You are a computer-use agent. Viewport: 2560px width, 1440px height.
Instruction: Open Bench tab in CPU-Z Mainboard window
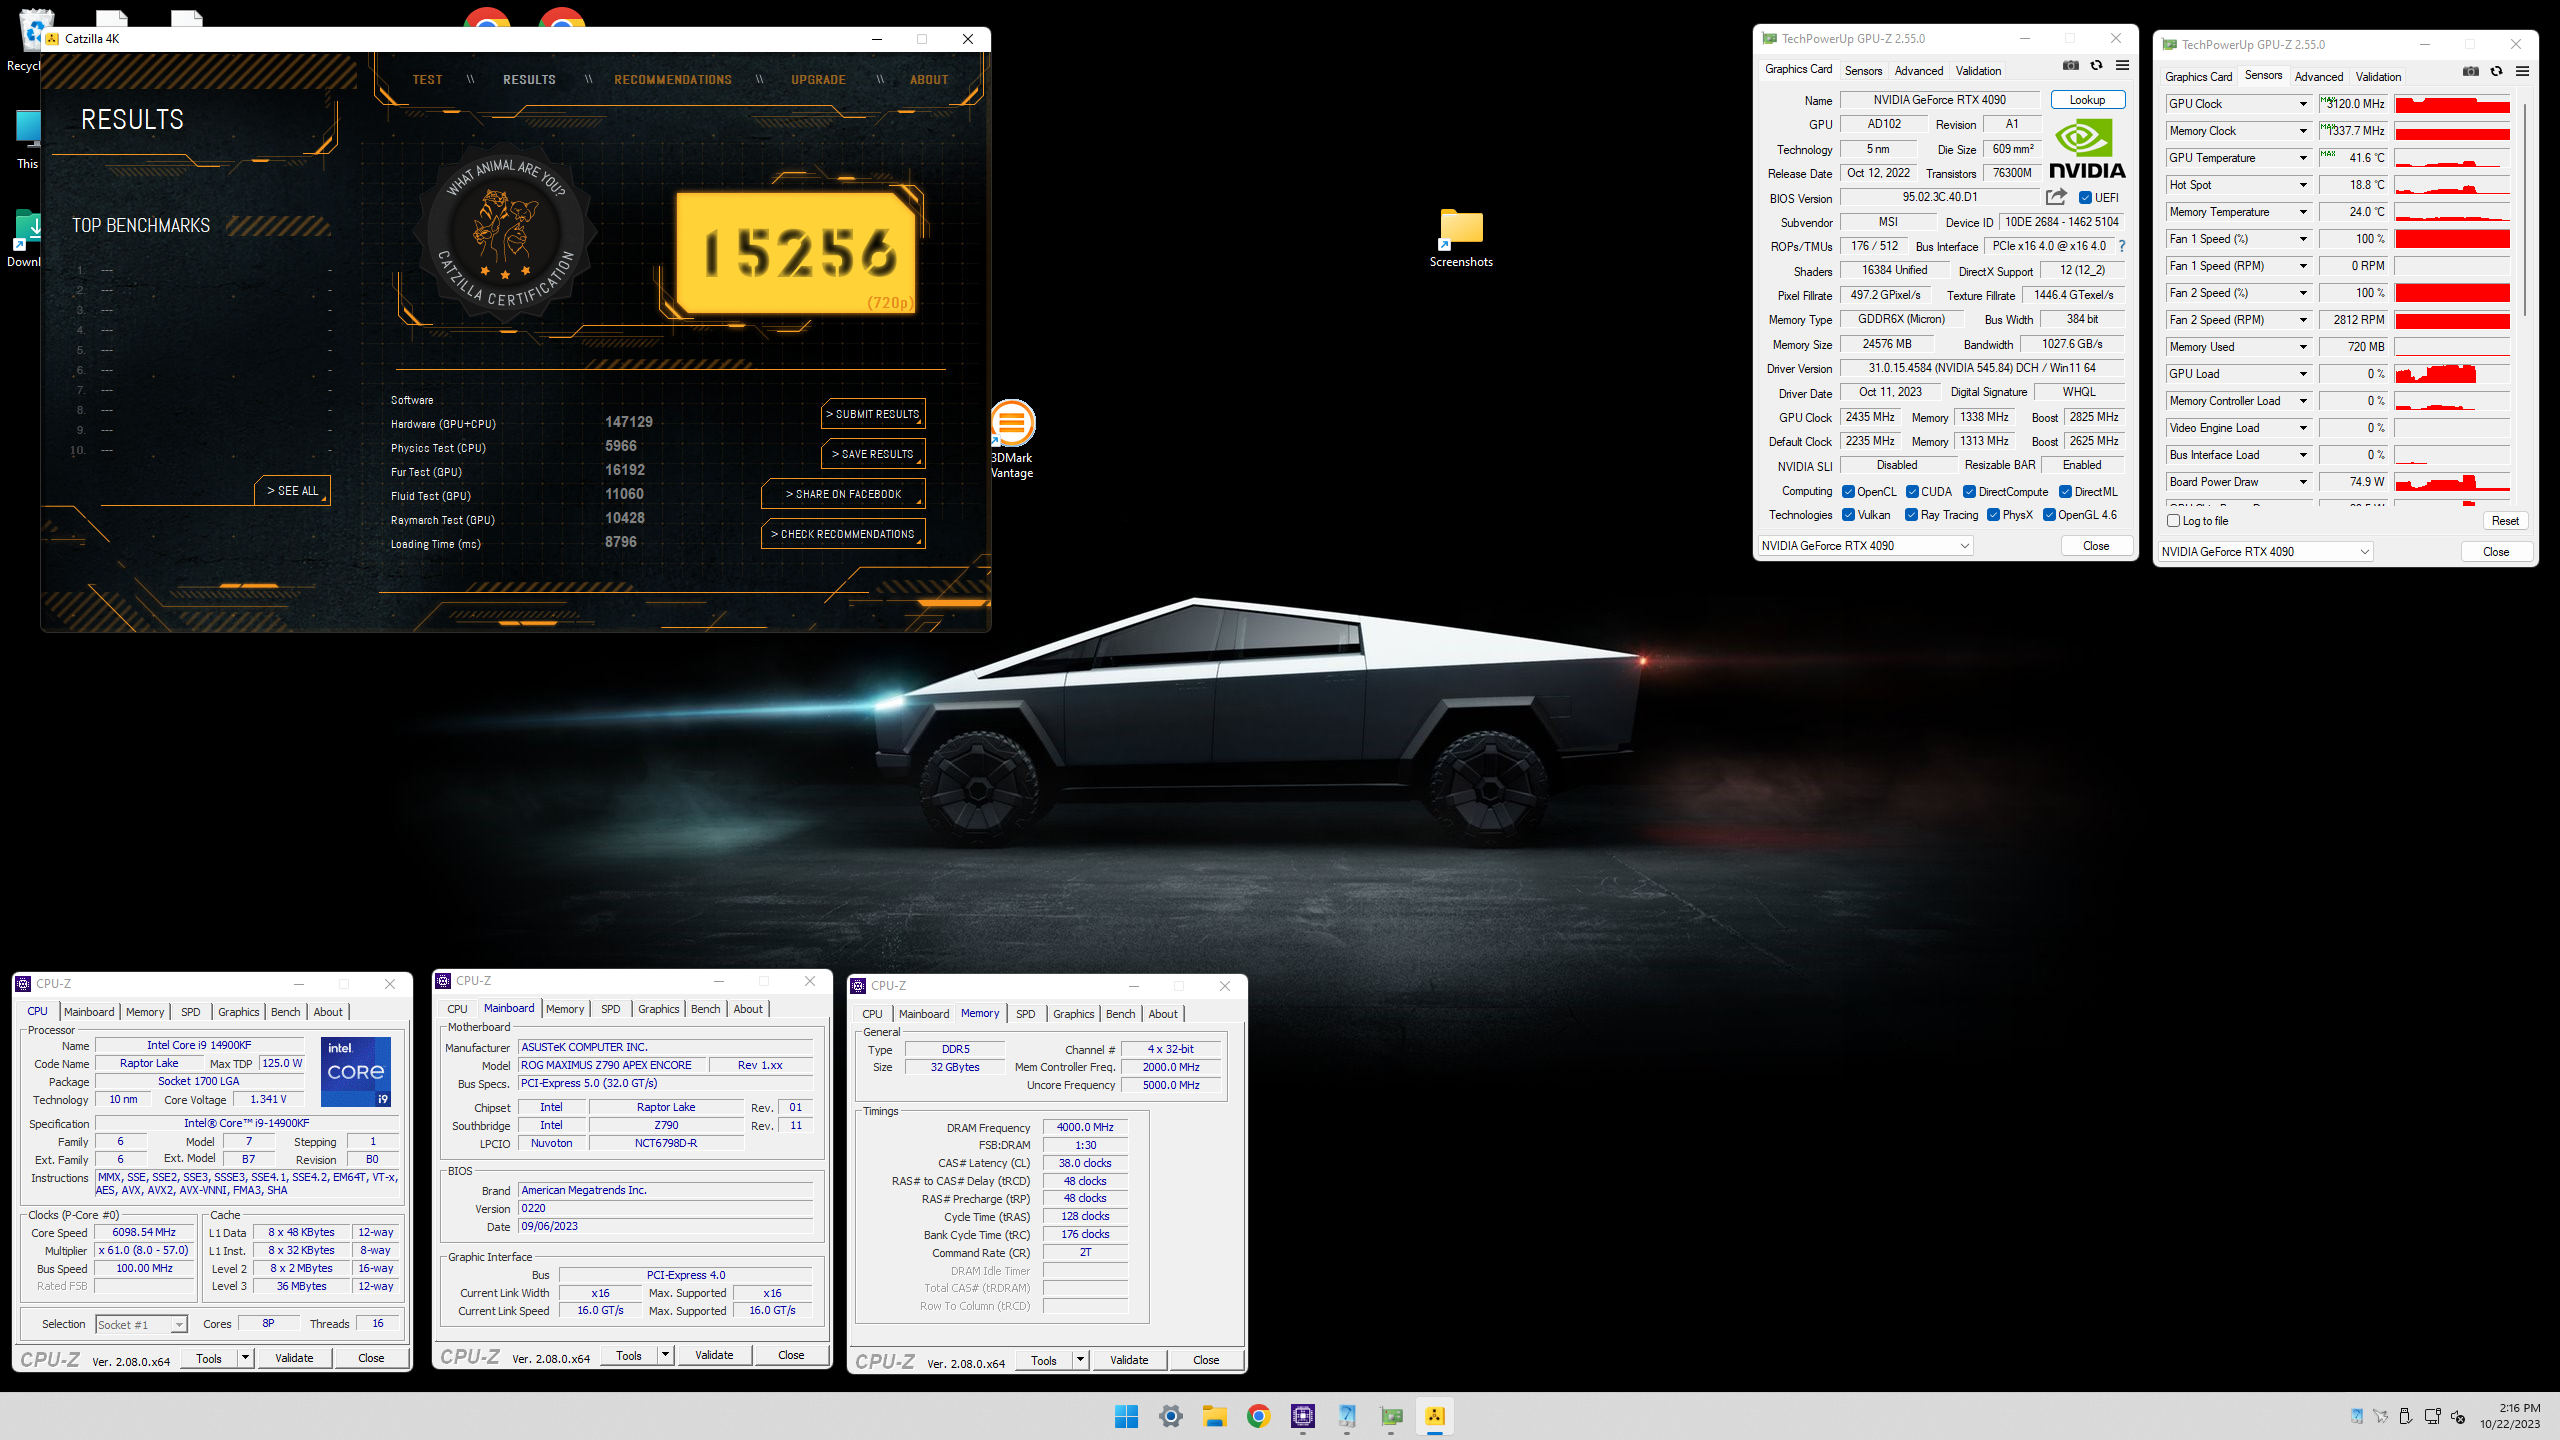[x=705, y=1009]
